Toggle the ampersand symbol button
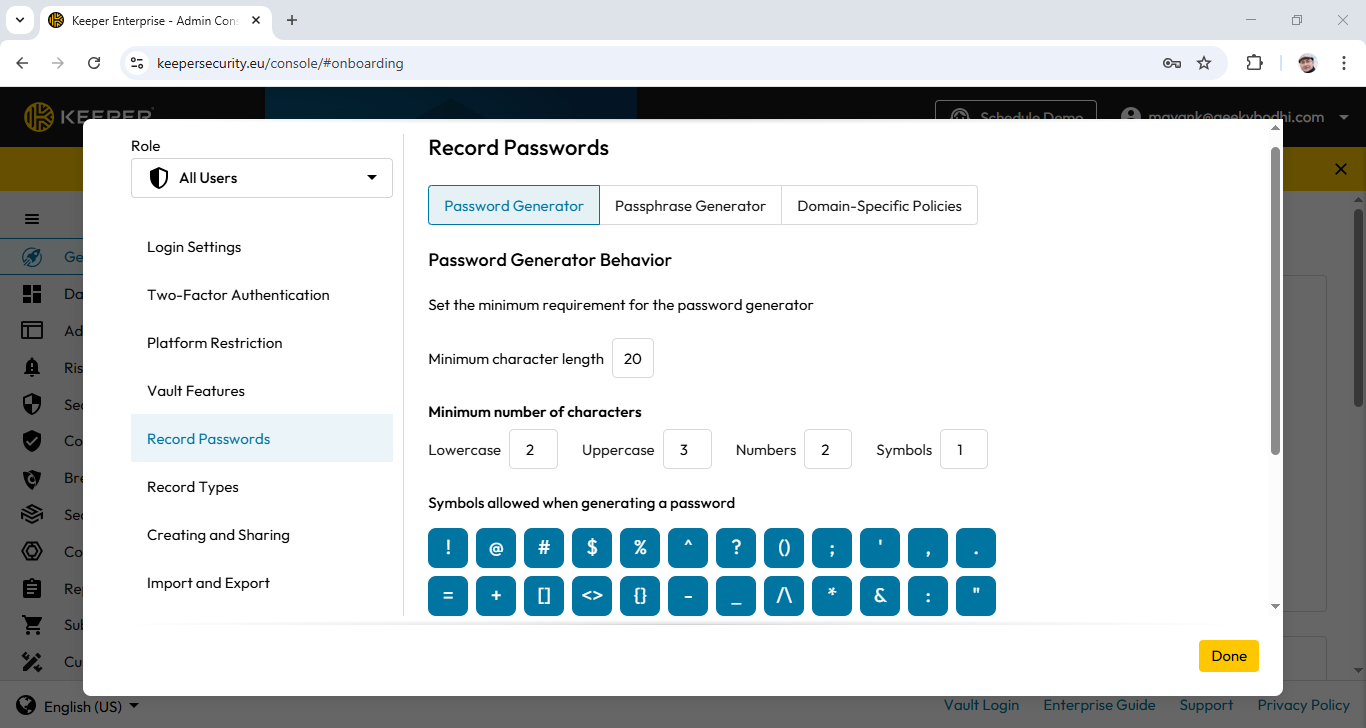Image resolution: width=1366 pixels, height=728 pixels. [x=880, y=596]
